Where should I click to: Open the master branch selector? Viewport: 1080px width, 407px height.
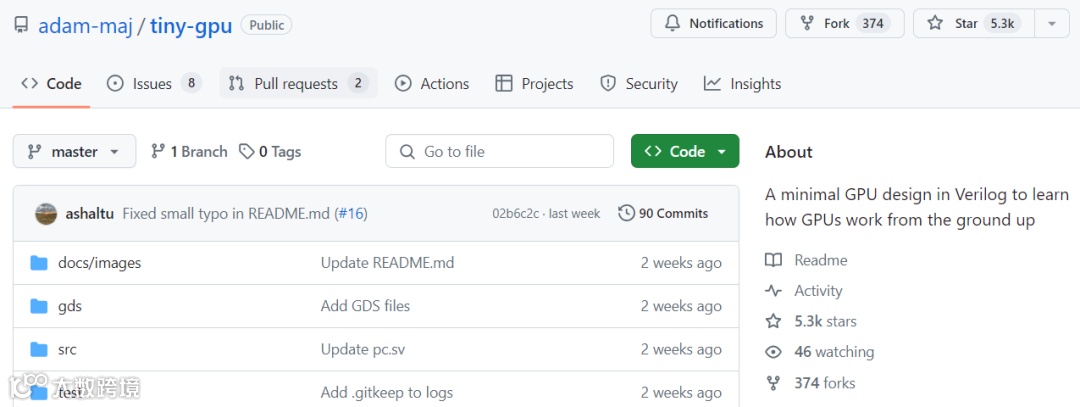75,151
